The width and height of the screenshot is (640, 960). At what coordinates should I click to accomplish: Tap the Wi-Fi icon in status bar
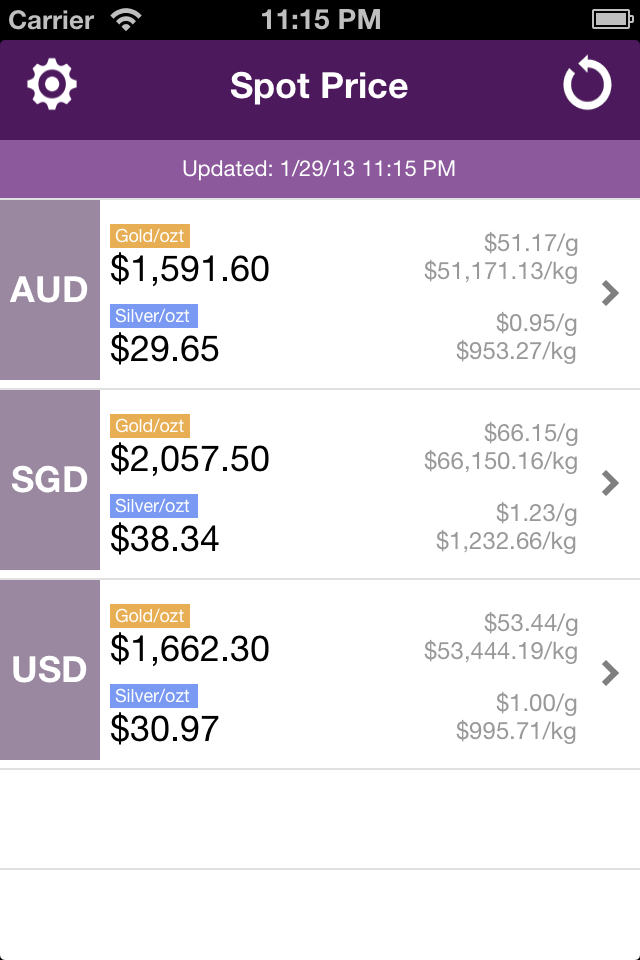tap(127, 19)
